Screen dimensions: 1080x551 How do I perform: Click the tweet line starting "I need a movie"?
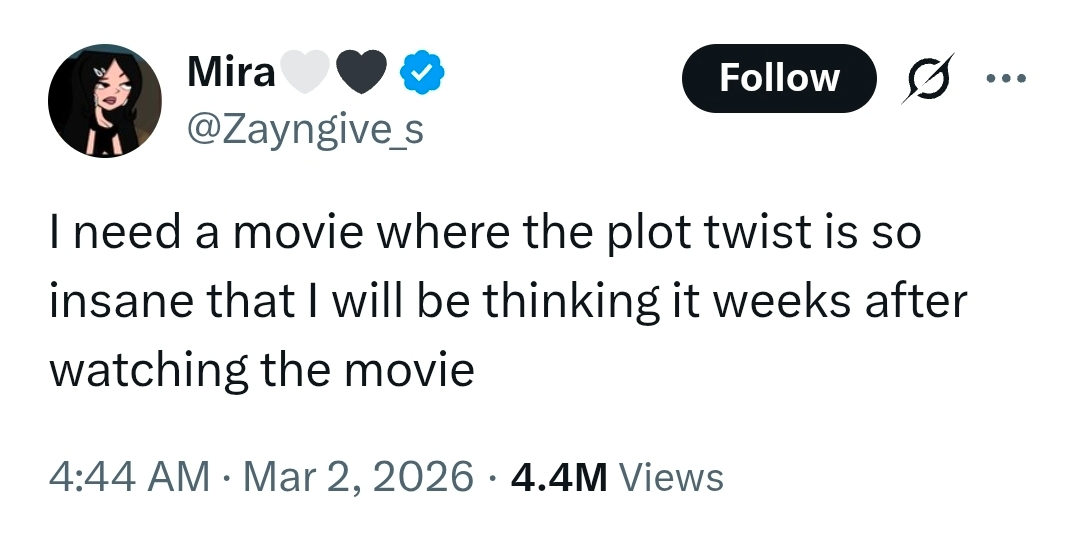484,235
